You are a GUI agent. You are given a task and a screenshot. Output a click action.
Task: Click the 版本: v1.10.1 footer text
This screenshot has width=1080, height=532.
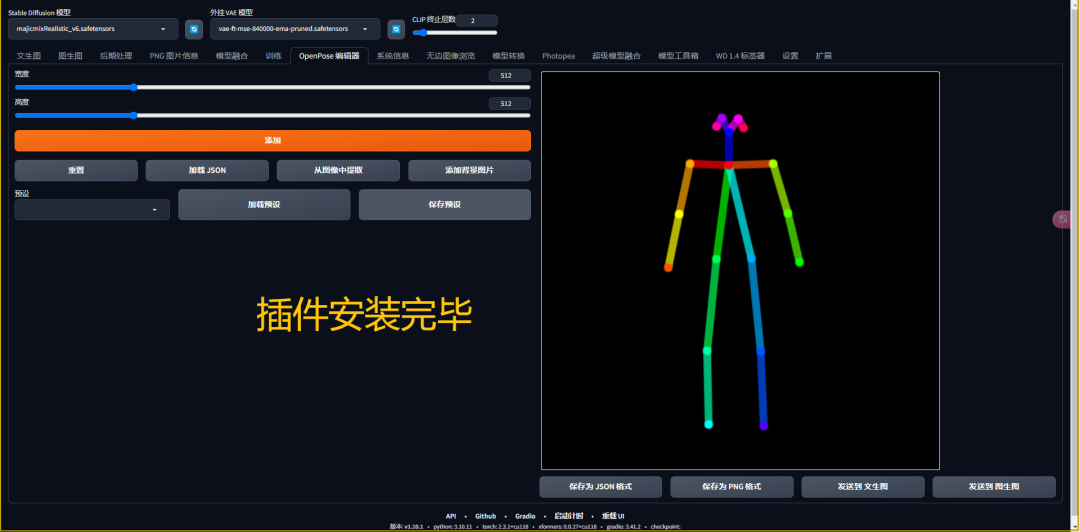[x=407, y=526]
